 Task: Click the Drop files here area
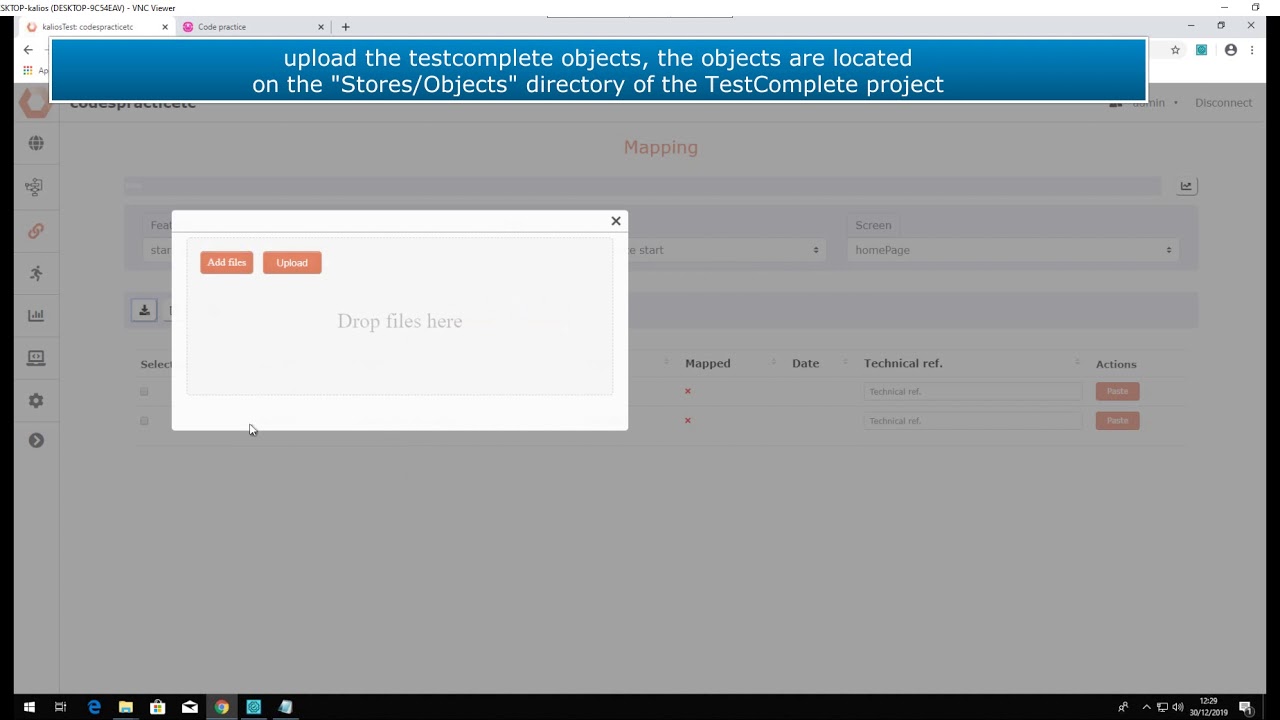[x=400, y=320]
